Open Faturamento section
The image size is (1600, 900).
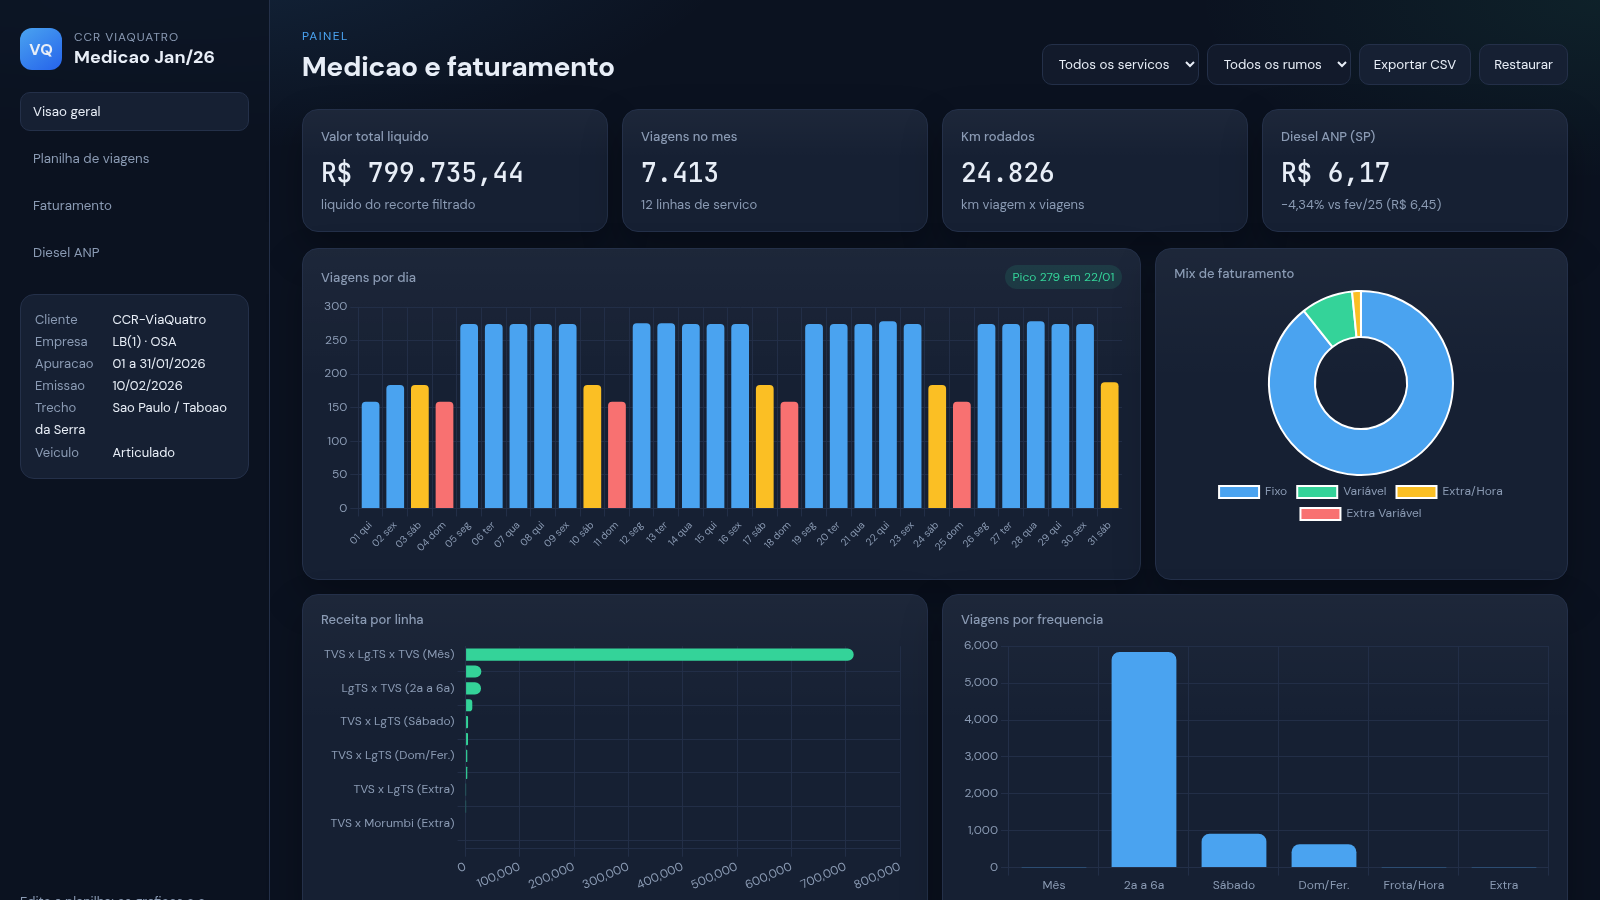(134, 205)
